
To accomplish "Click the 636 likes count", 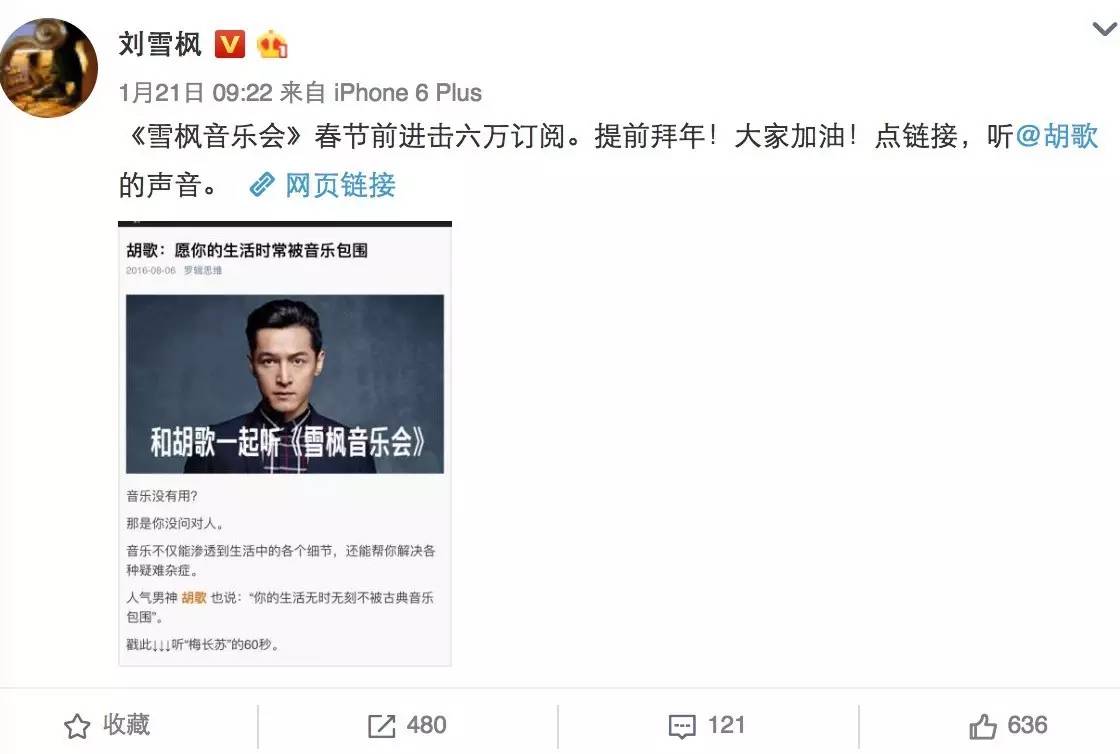I will tap(1027, 725).
